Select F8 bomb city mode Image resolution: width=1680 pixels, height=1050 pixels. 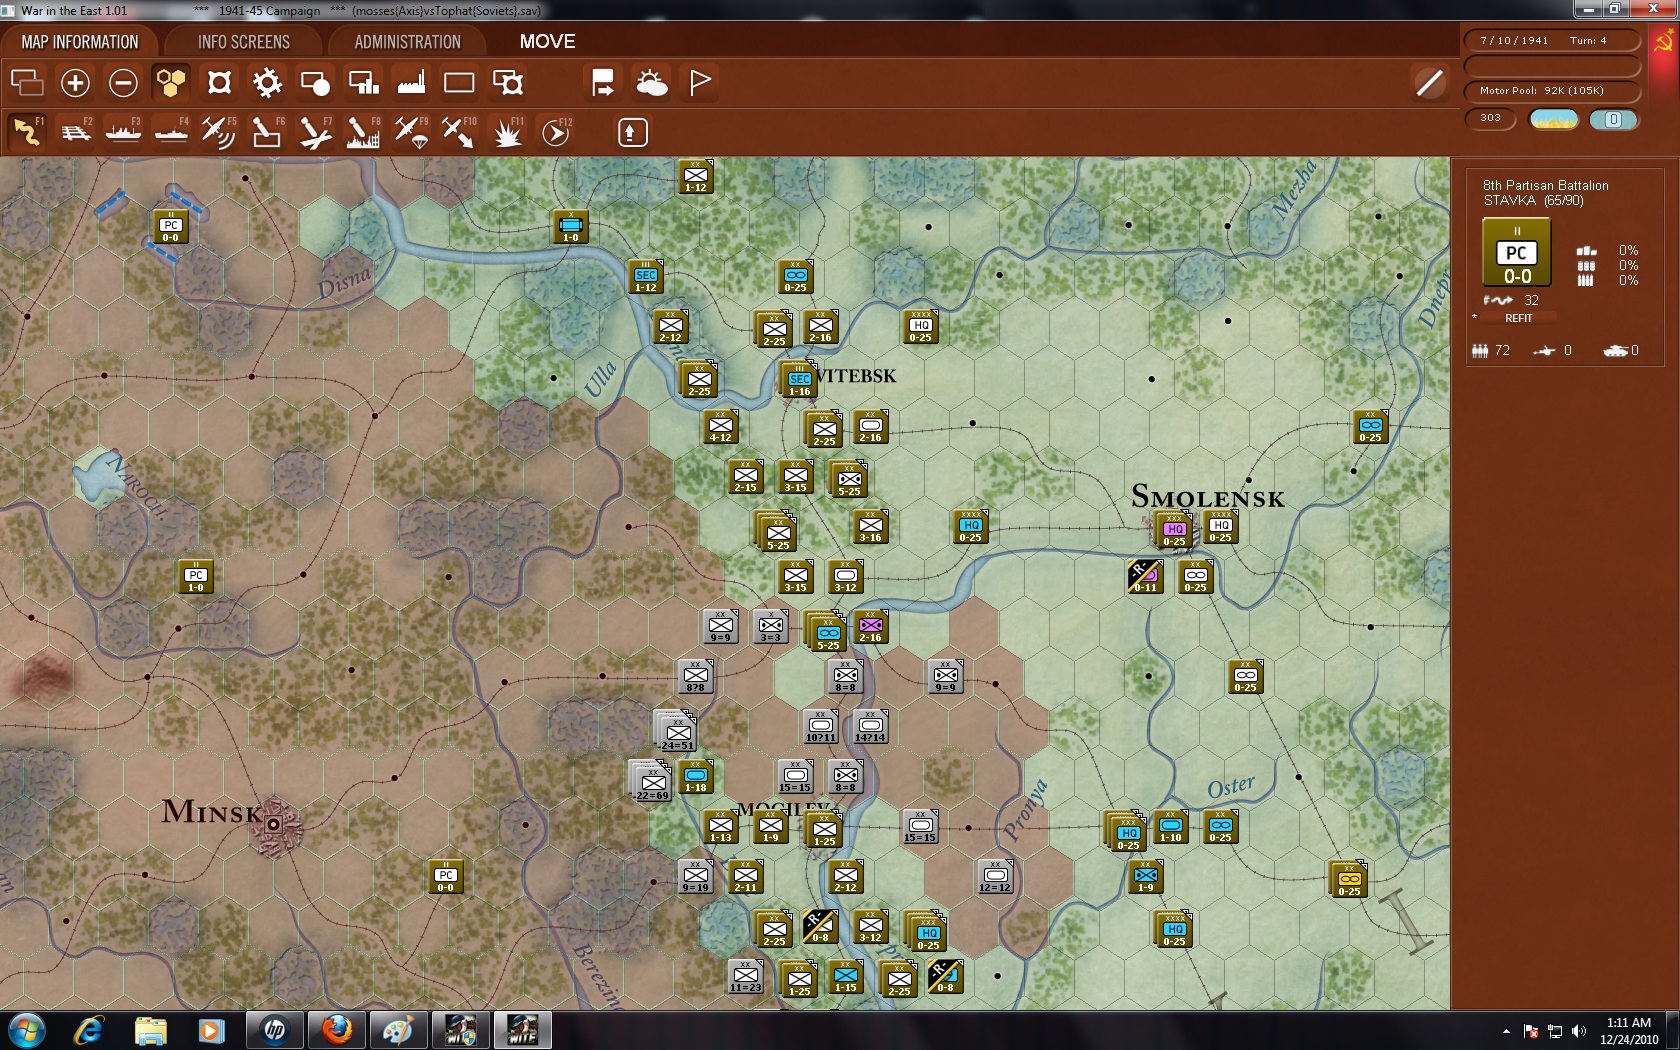tap(363, 132)
